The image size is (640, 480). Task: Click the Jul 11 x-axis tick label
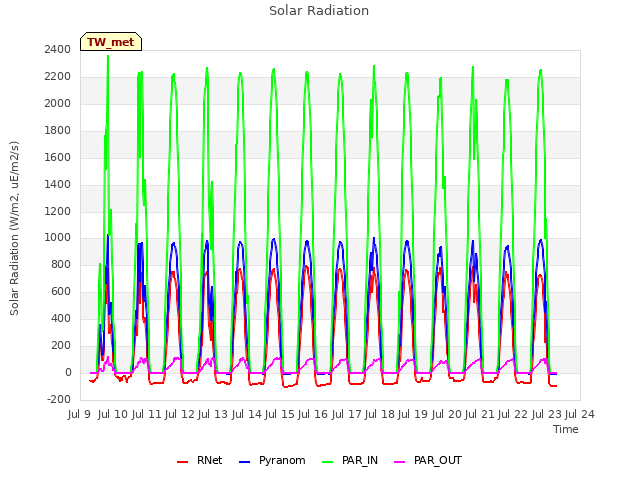tap(146, 414)
